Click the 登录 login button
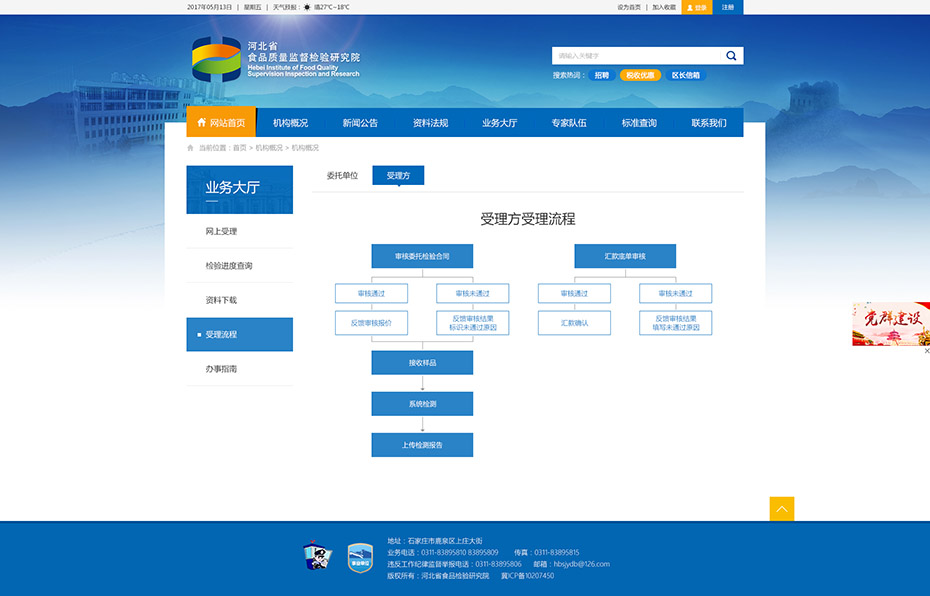This screenshot has height=596, width=930. (x=697, y=7)
